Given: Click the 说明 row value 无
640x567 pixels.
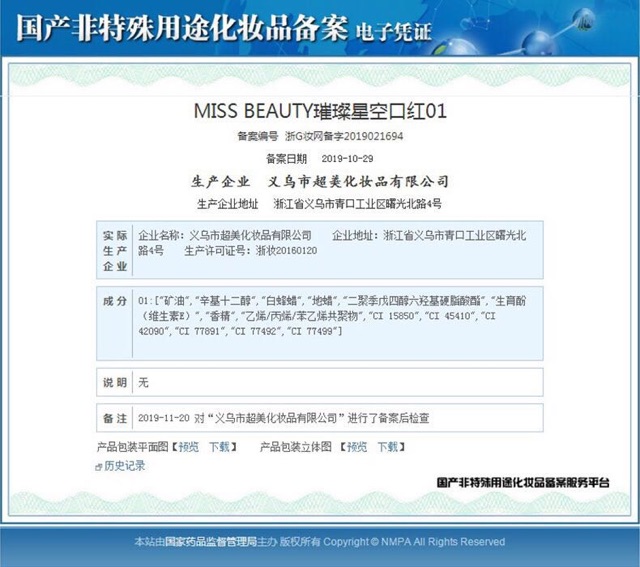Looking at the screenshot, I should pos(143,382).
